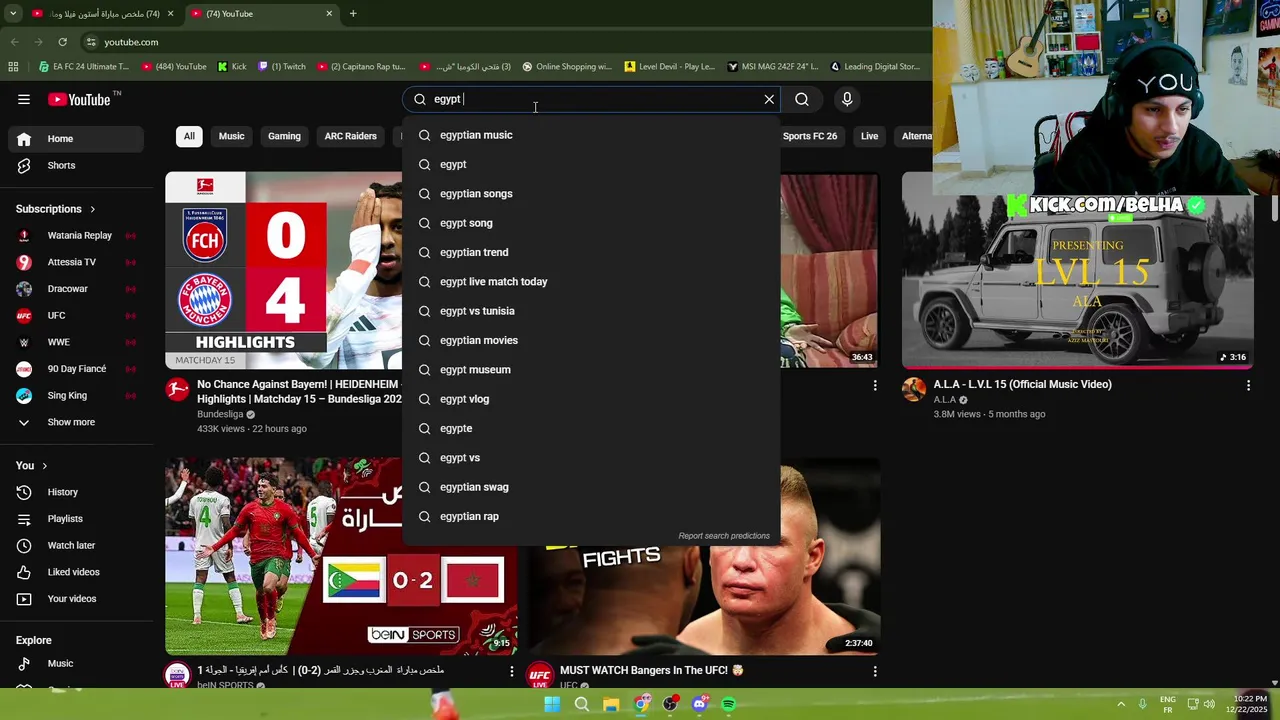The image size is (1280, 720).
Task: Open the browser Apps grid icon
Action: click(x=13, y=67)
